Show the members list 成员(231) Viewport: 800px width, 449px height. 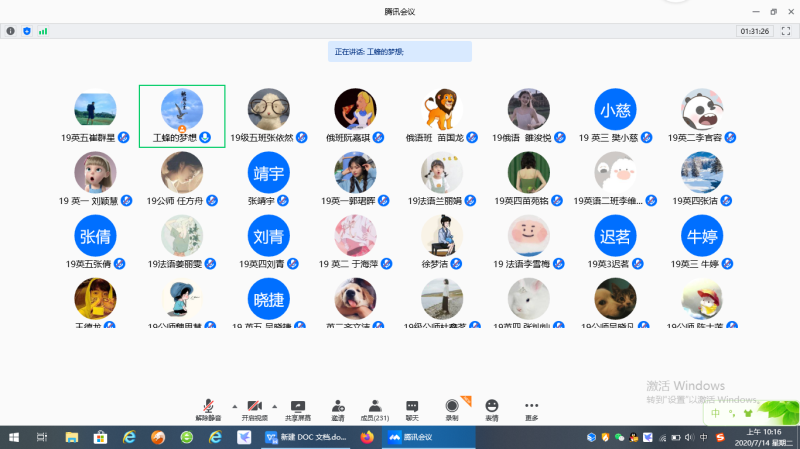pos(374,406)
